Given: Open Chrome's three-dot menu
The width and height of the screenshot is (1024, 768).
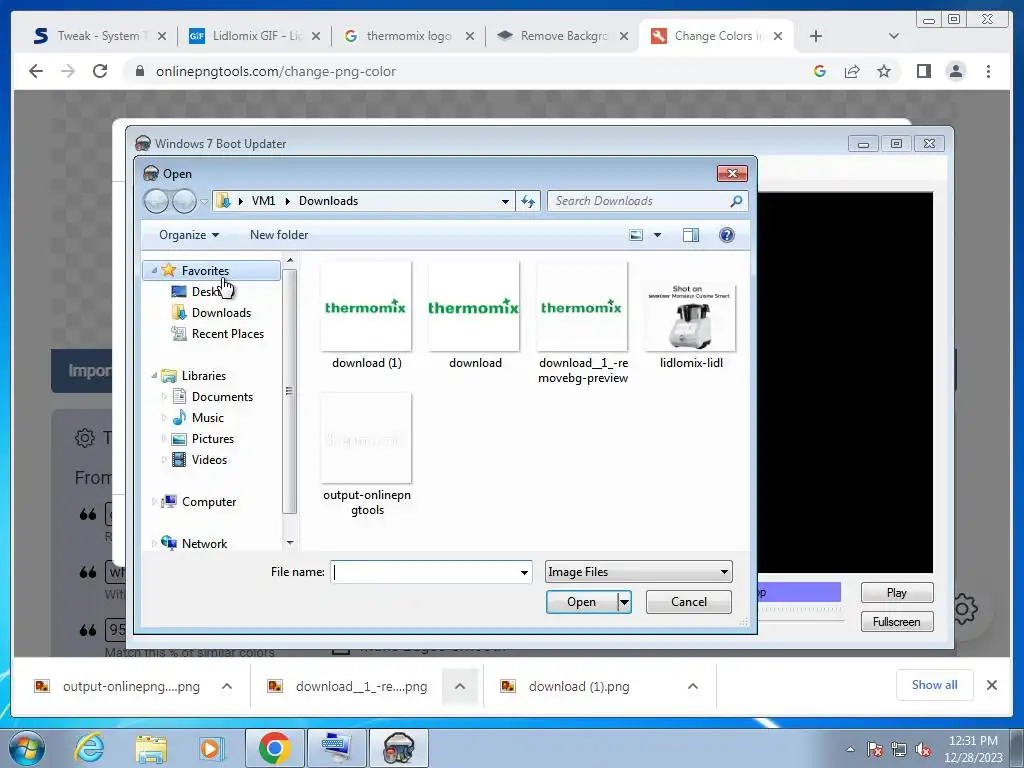Looking at the screenshot, I should [x=988, y=71].
